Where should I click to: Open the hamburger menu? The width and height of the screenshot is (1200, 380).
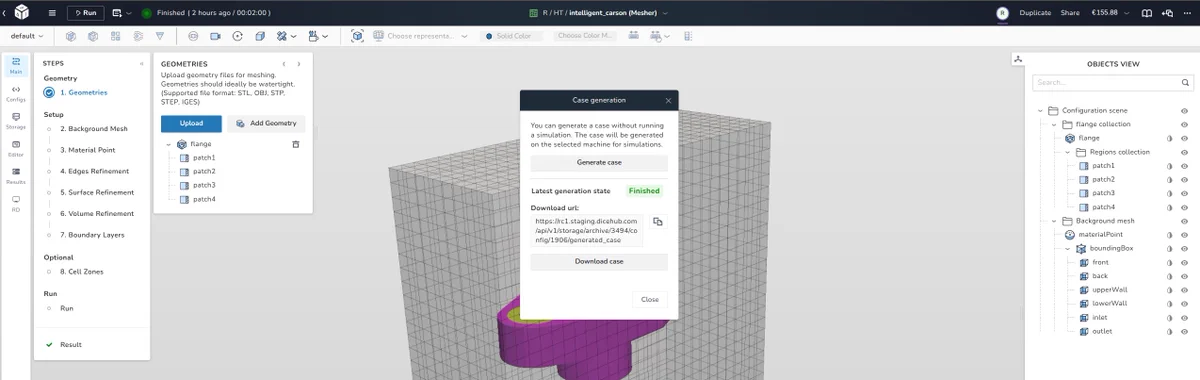(x=52, y=13)
